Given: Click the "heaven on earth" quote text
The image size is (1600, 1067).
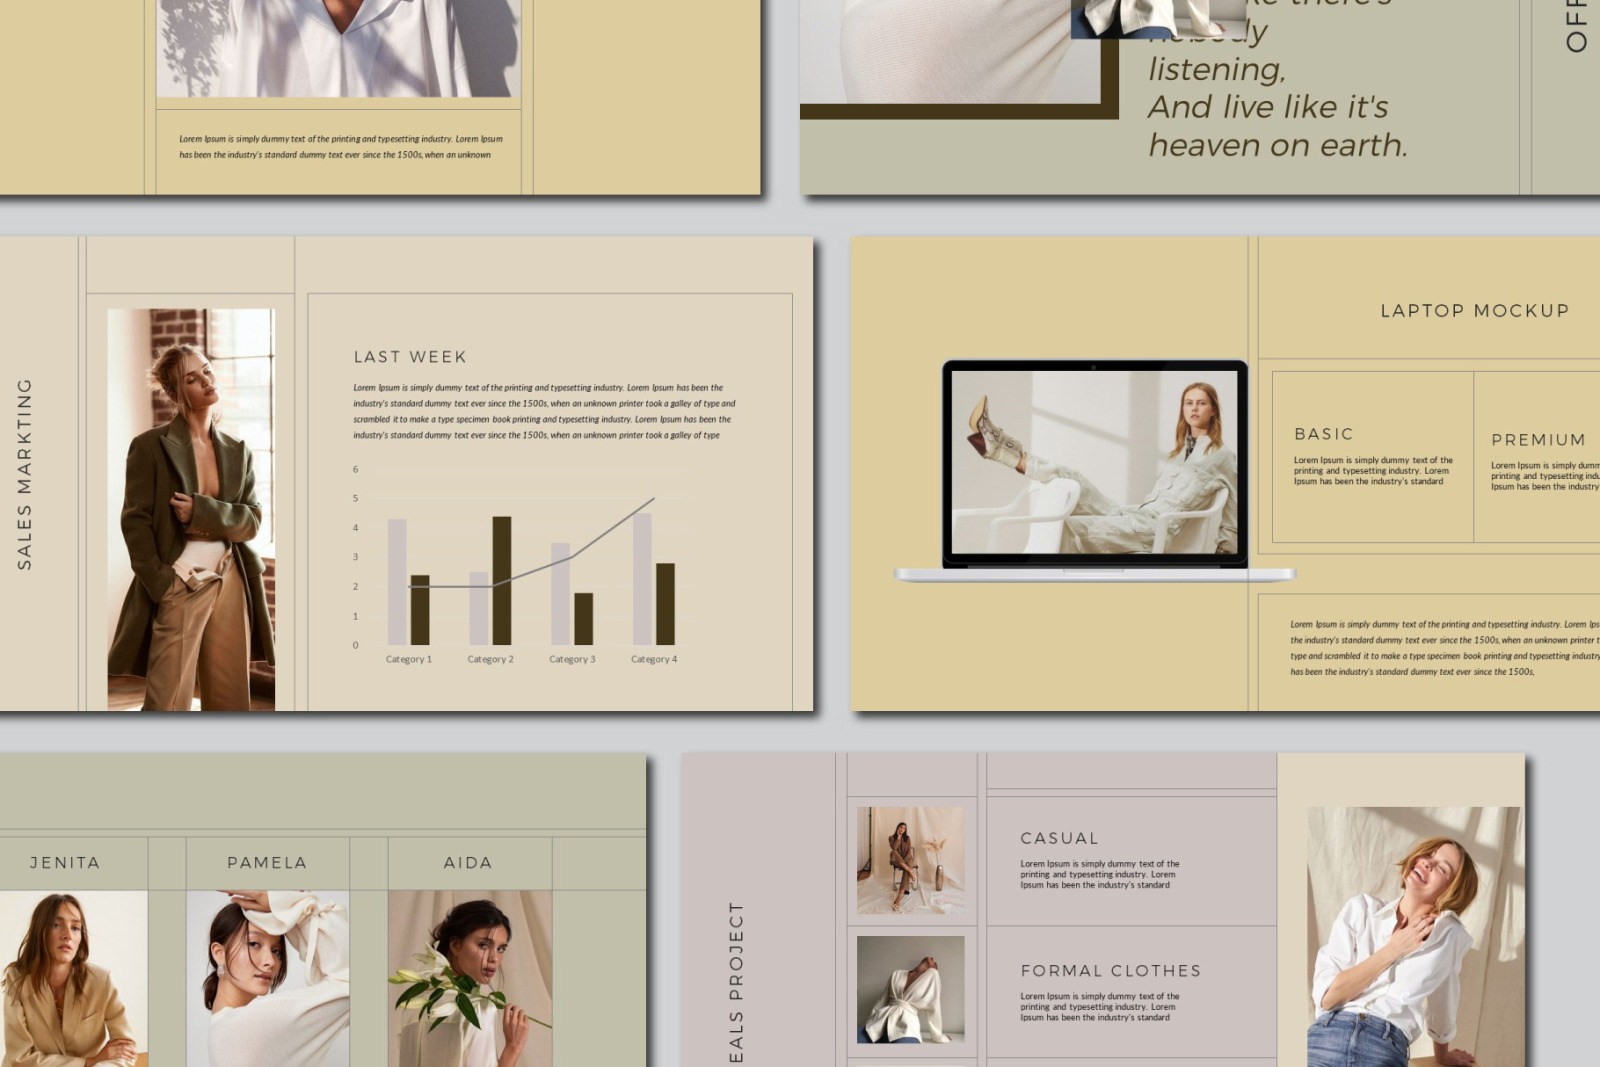Looking at the screenshot, I should pyautogui.click(x=1277, y=145).
